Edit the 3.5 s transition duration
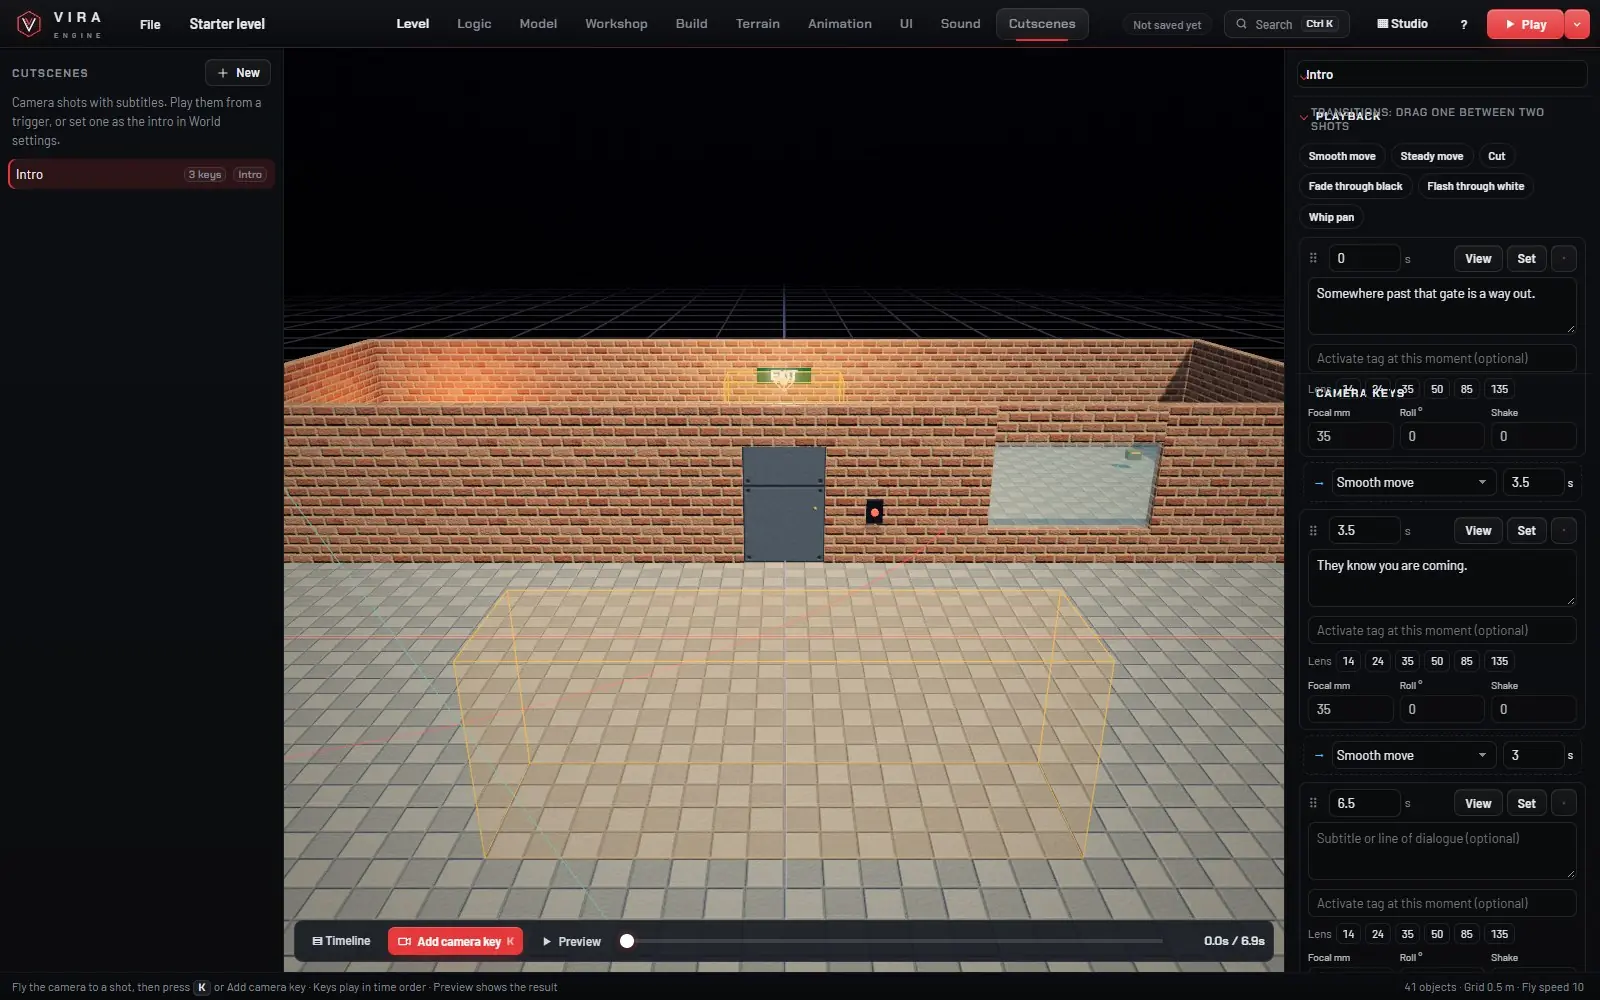The image size is (1600, 1000). 1533,482
